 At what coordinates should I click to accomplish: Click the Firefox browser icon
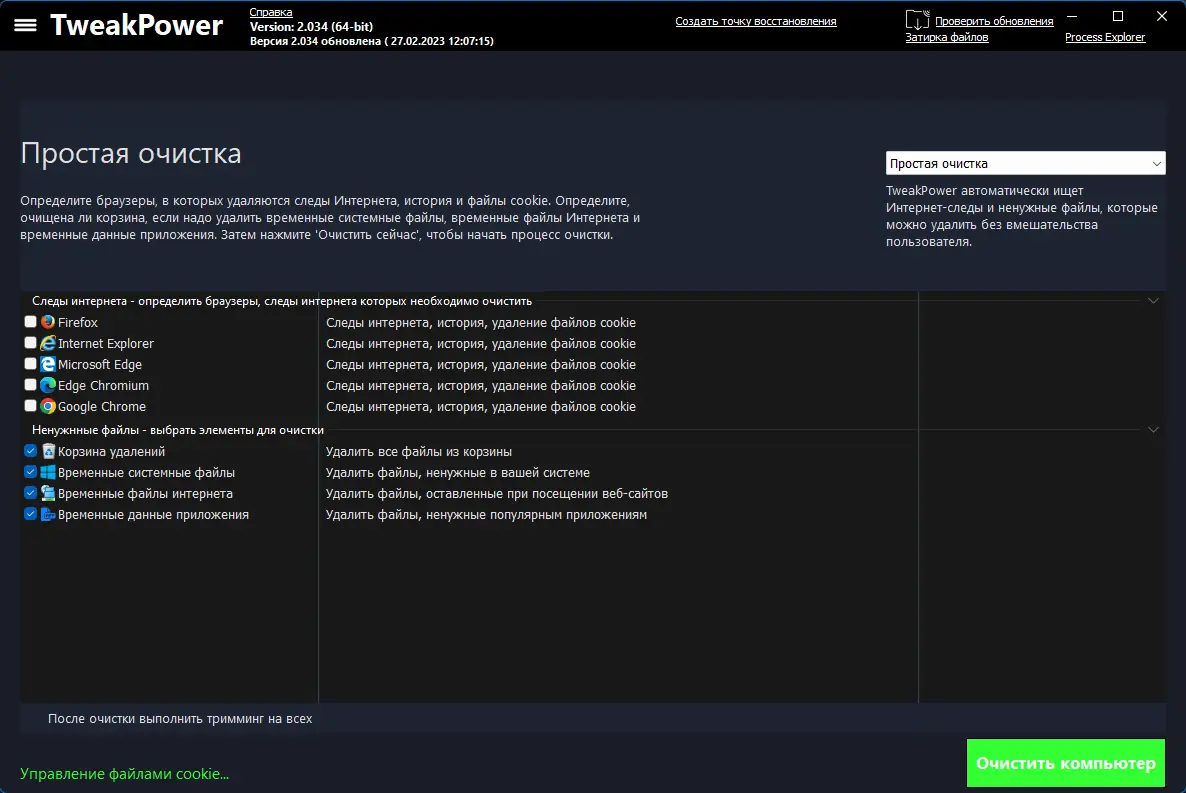[x=48, y=322]
